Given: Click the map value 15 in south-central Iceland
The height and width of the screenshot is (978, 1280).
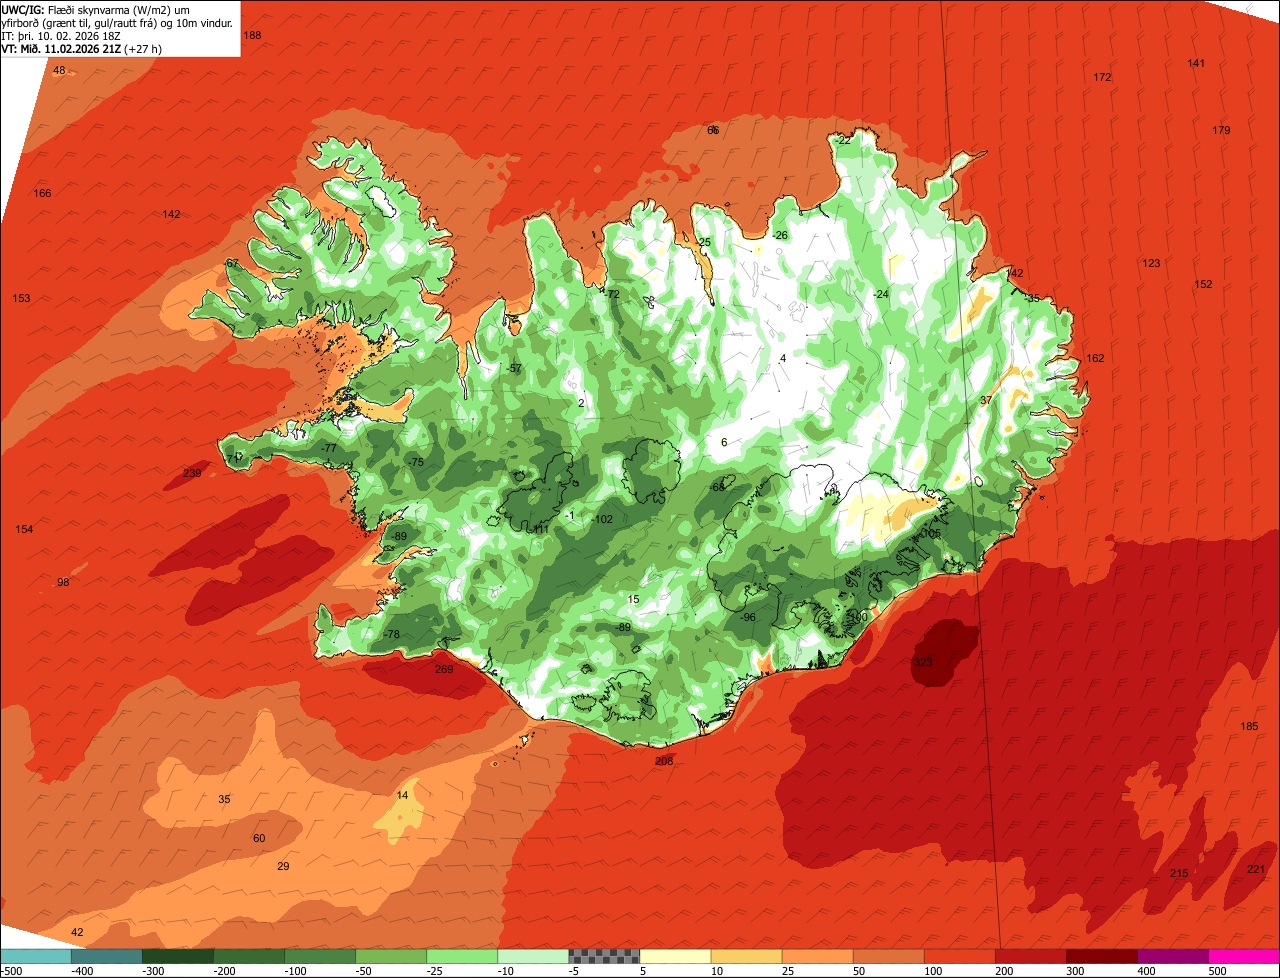Looking at the screenshot, I should (633, 599).
